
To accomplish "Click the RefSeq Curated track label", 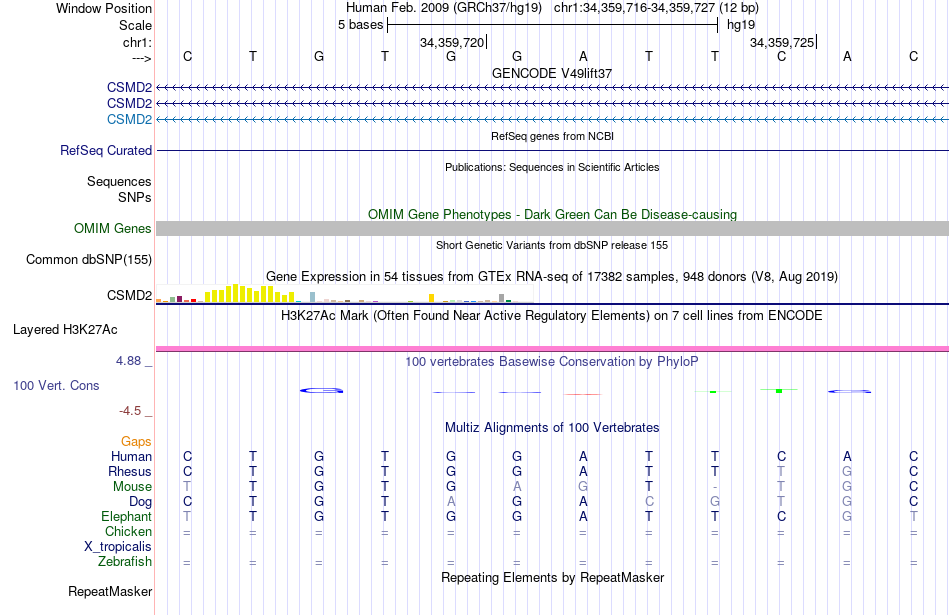I will [106, 150].
